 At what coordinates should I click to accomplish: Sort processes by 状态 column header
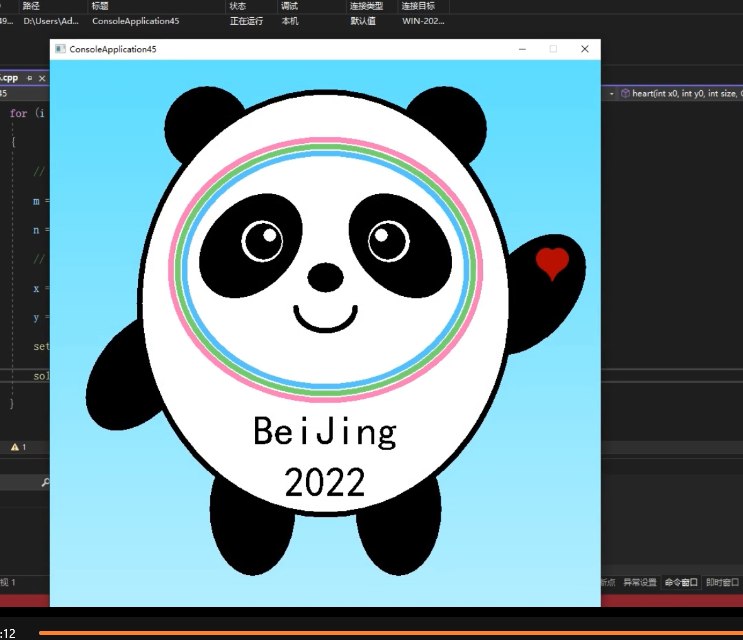237,6
